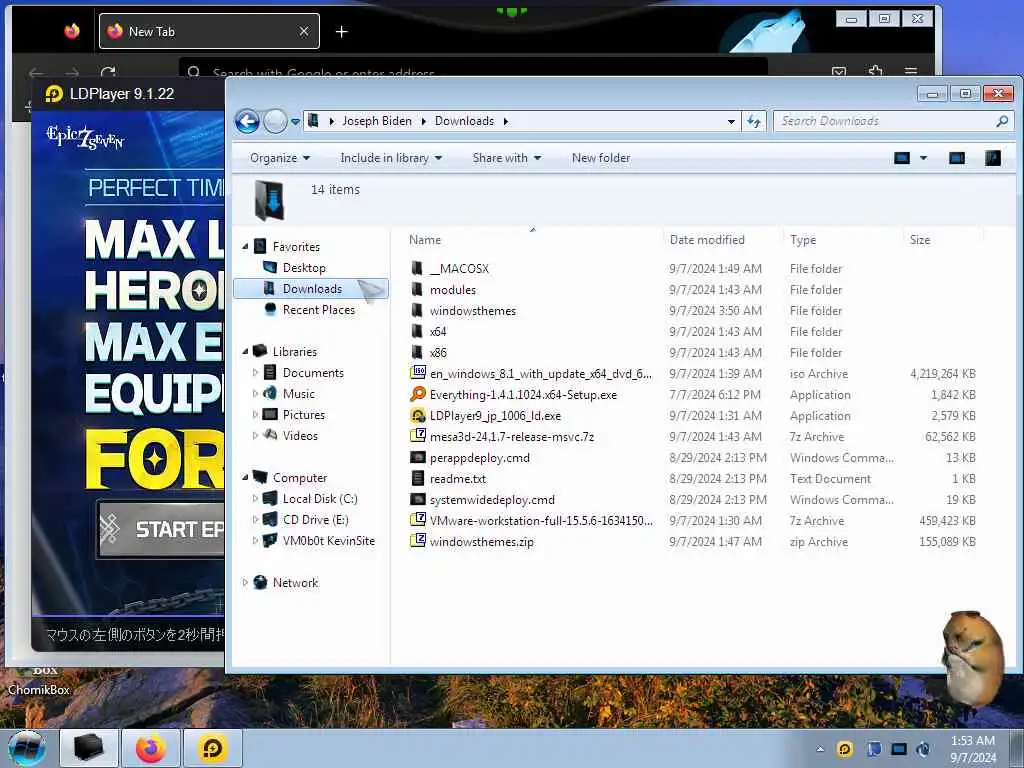Click the Firefox taskbar icon
Viewport: 1024px width, 768px height.
151,748
